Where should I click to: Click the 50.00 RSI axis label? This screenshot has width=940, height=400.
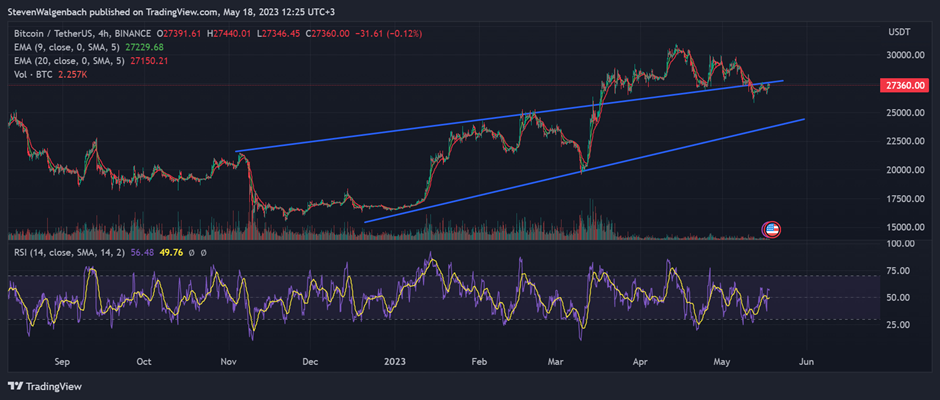[899, 297]
